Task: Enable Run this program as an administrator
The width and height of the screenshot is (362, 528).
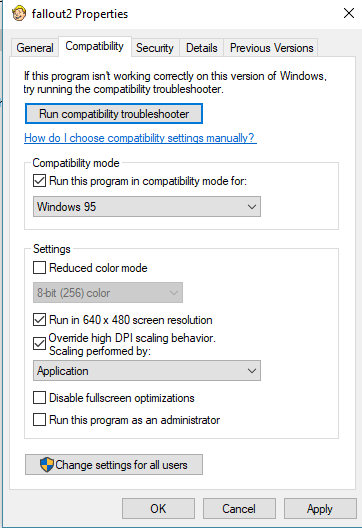Action: (x=39, y=420)
